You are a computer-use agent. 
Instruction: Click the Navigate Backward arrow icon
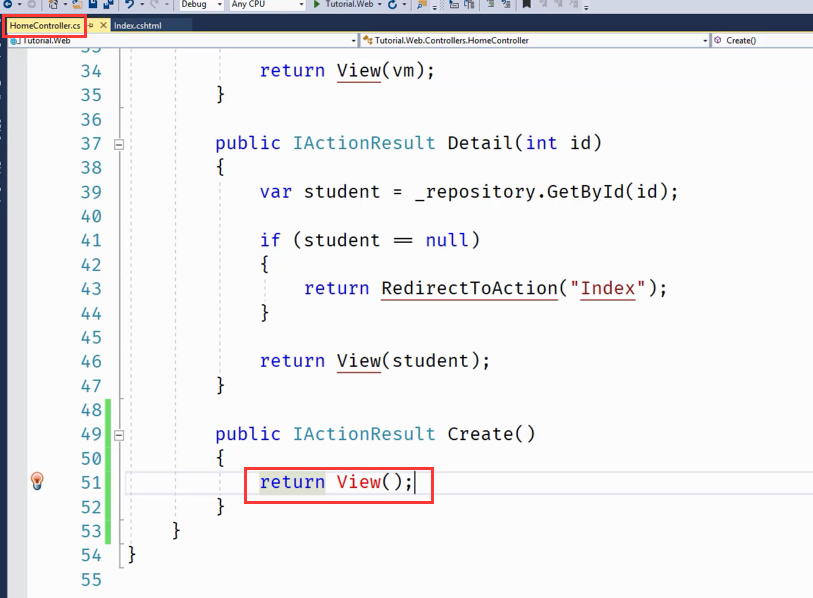6,5
